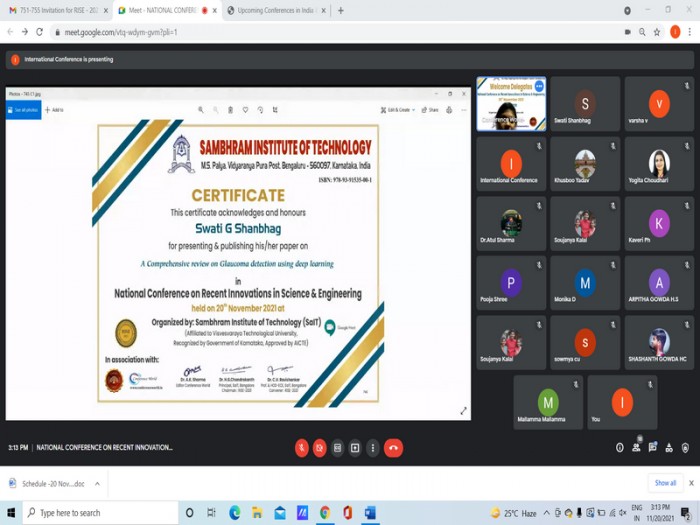Open the chat with everyone icon

[653, 447]
